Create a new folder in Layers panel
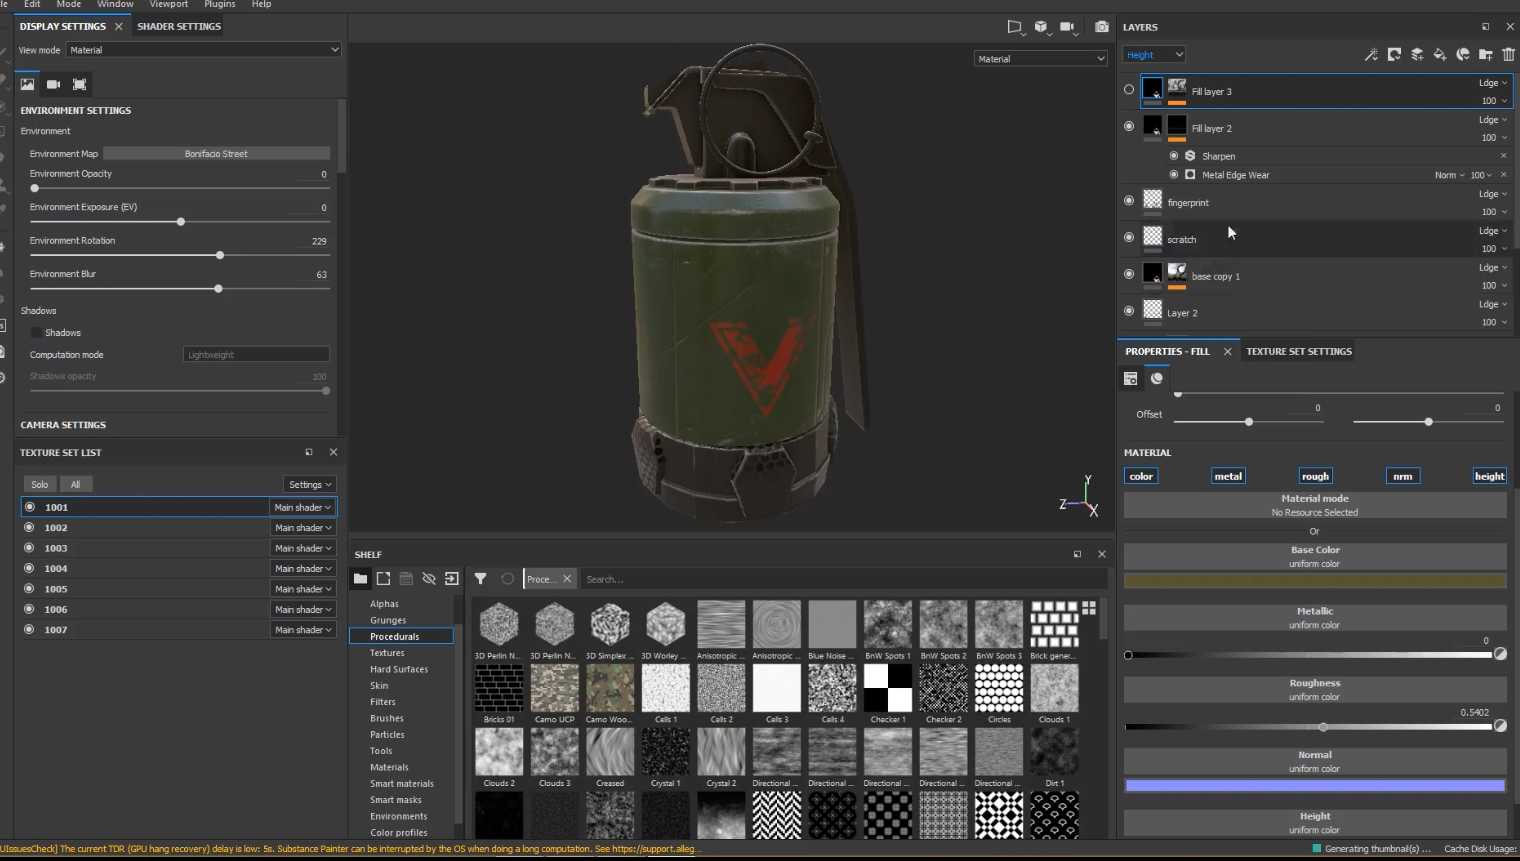The height and width of the screenshot is (861, 1520). 1485,55
